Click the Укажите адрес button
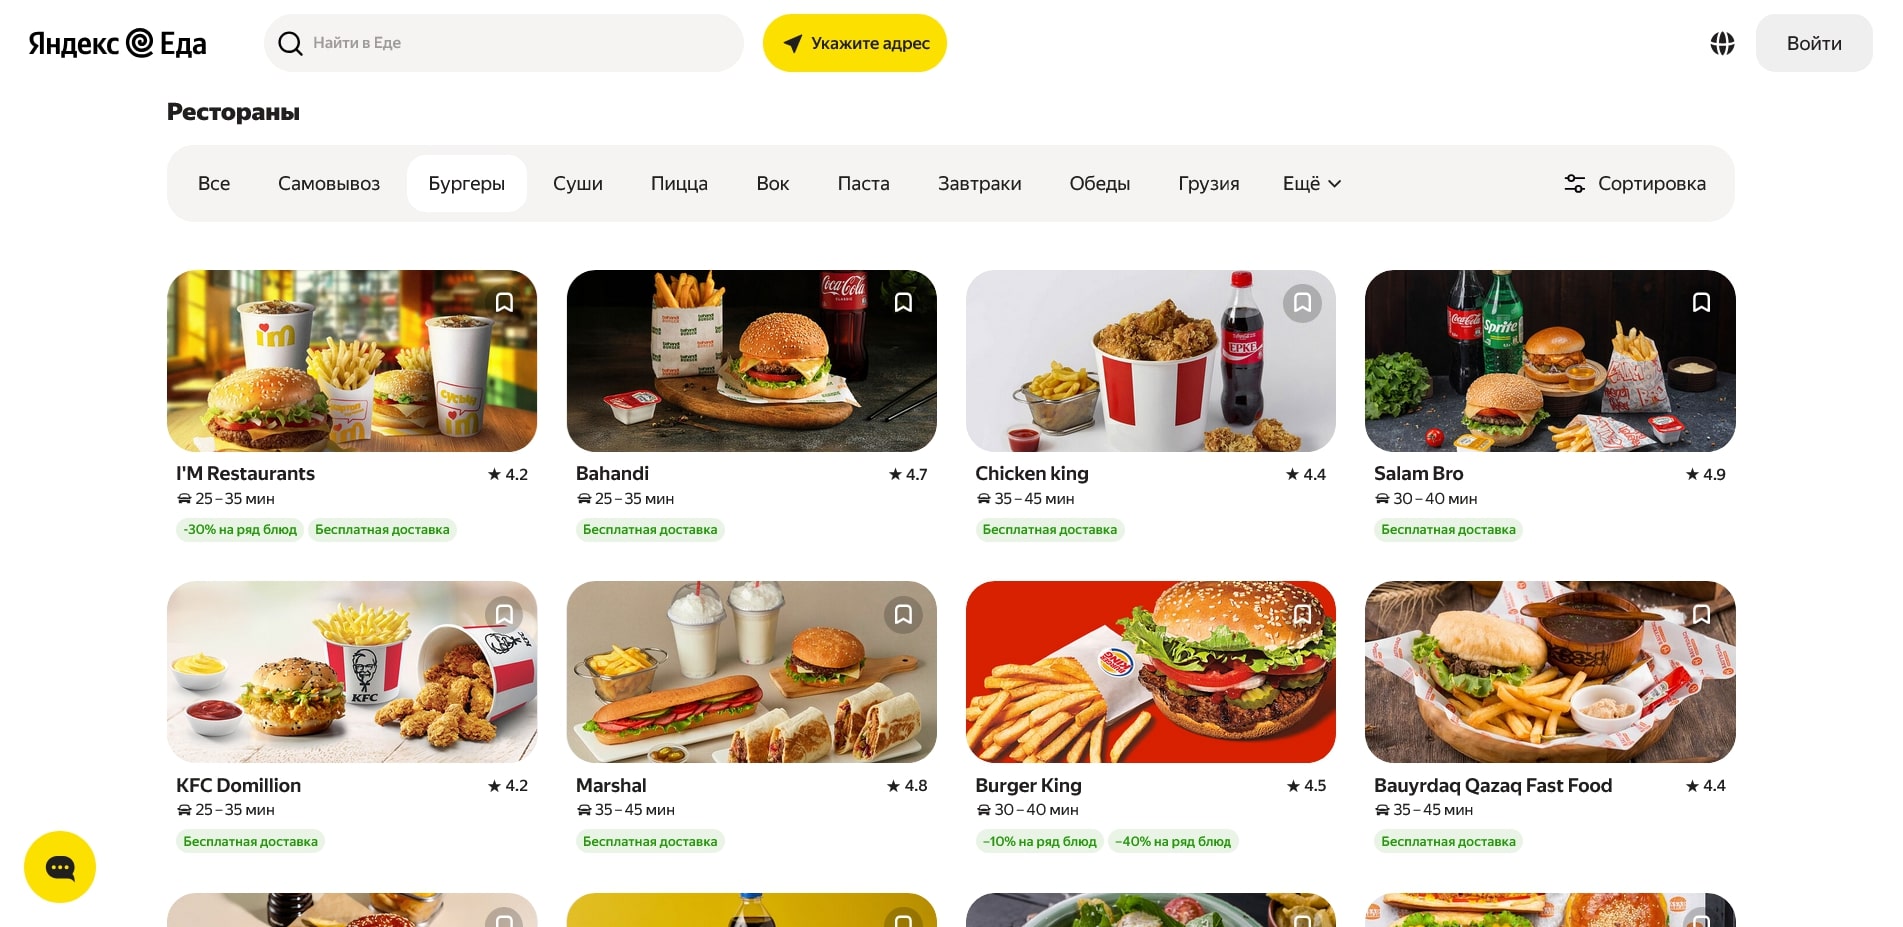 (855, 43)
